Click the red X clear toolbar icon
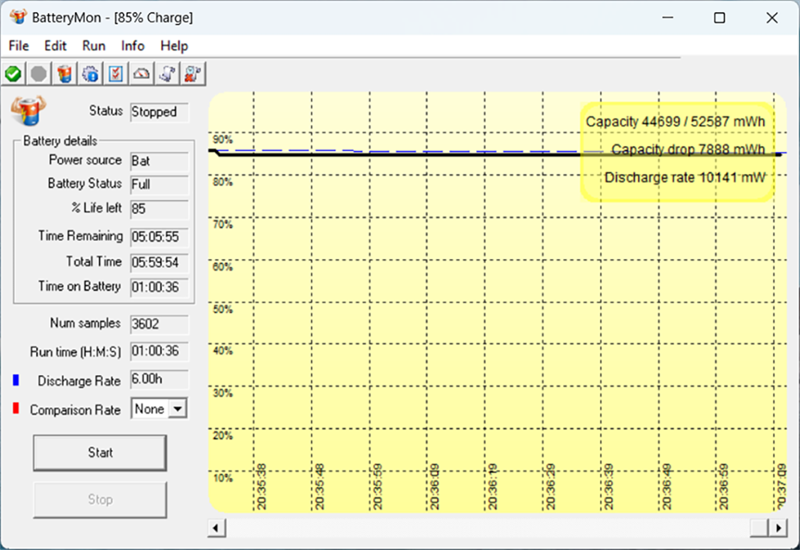This screenshot has width=800, height=550. [193, 74]
